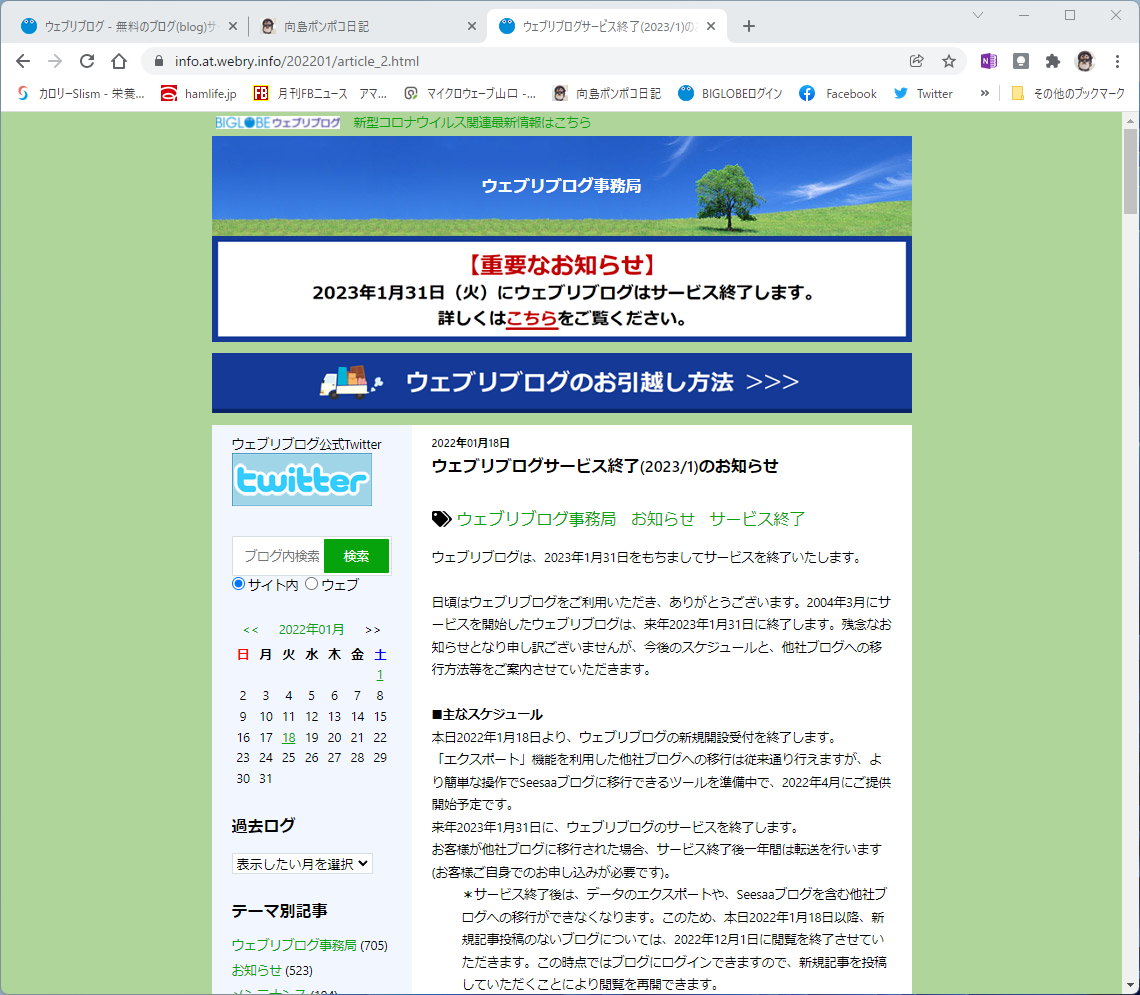This screenshot has height=995, width=1140.
Task: Click the 過去ログ sidebar heading
Action: 263,826
